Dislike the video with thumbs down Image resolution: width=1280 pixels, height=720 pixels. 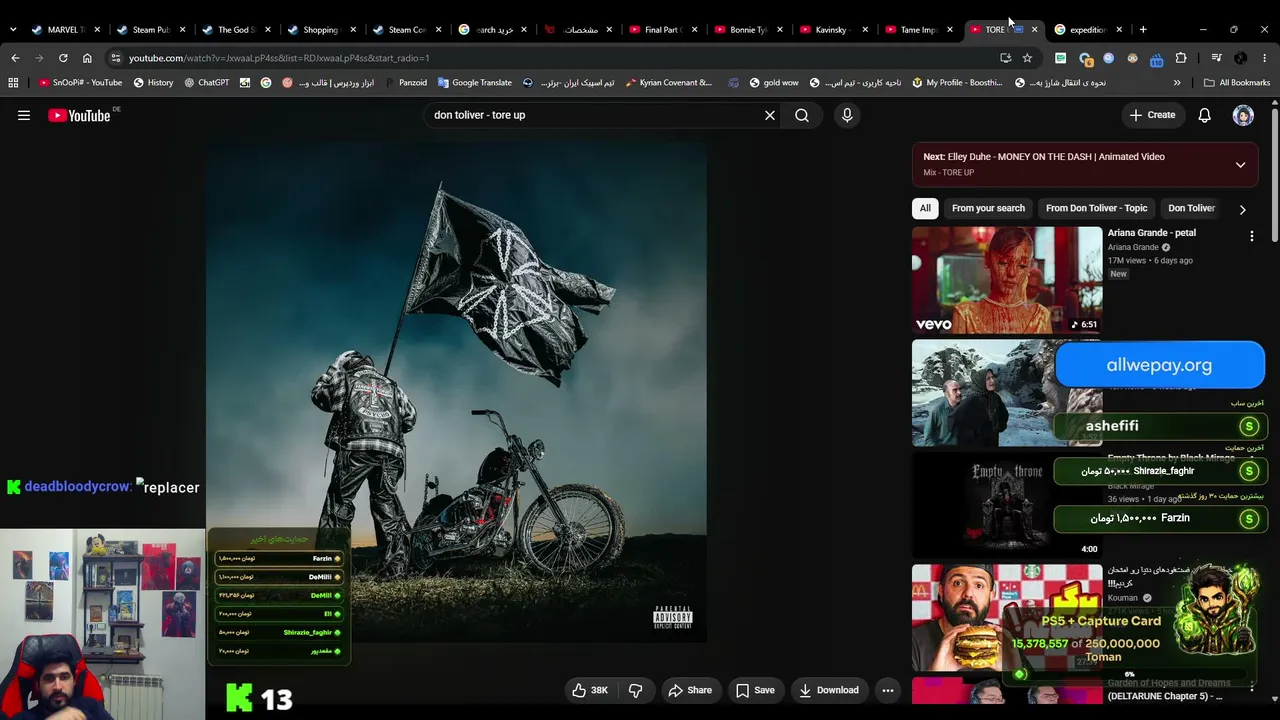(x=635, y=690)
